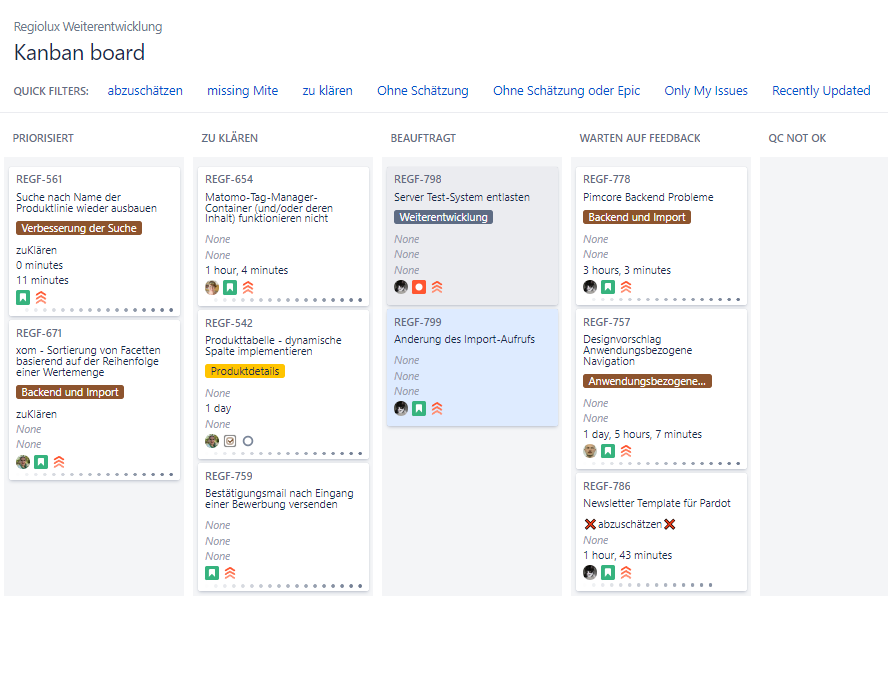Click the assignee avatar on REGF-757
The height and width of the screenshot is (675, 888).
pos(590,451)
